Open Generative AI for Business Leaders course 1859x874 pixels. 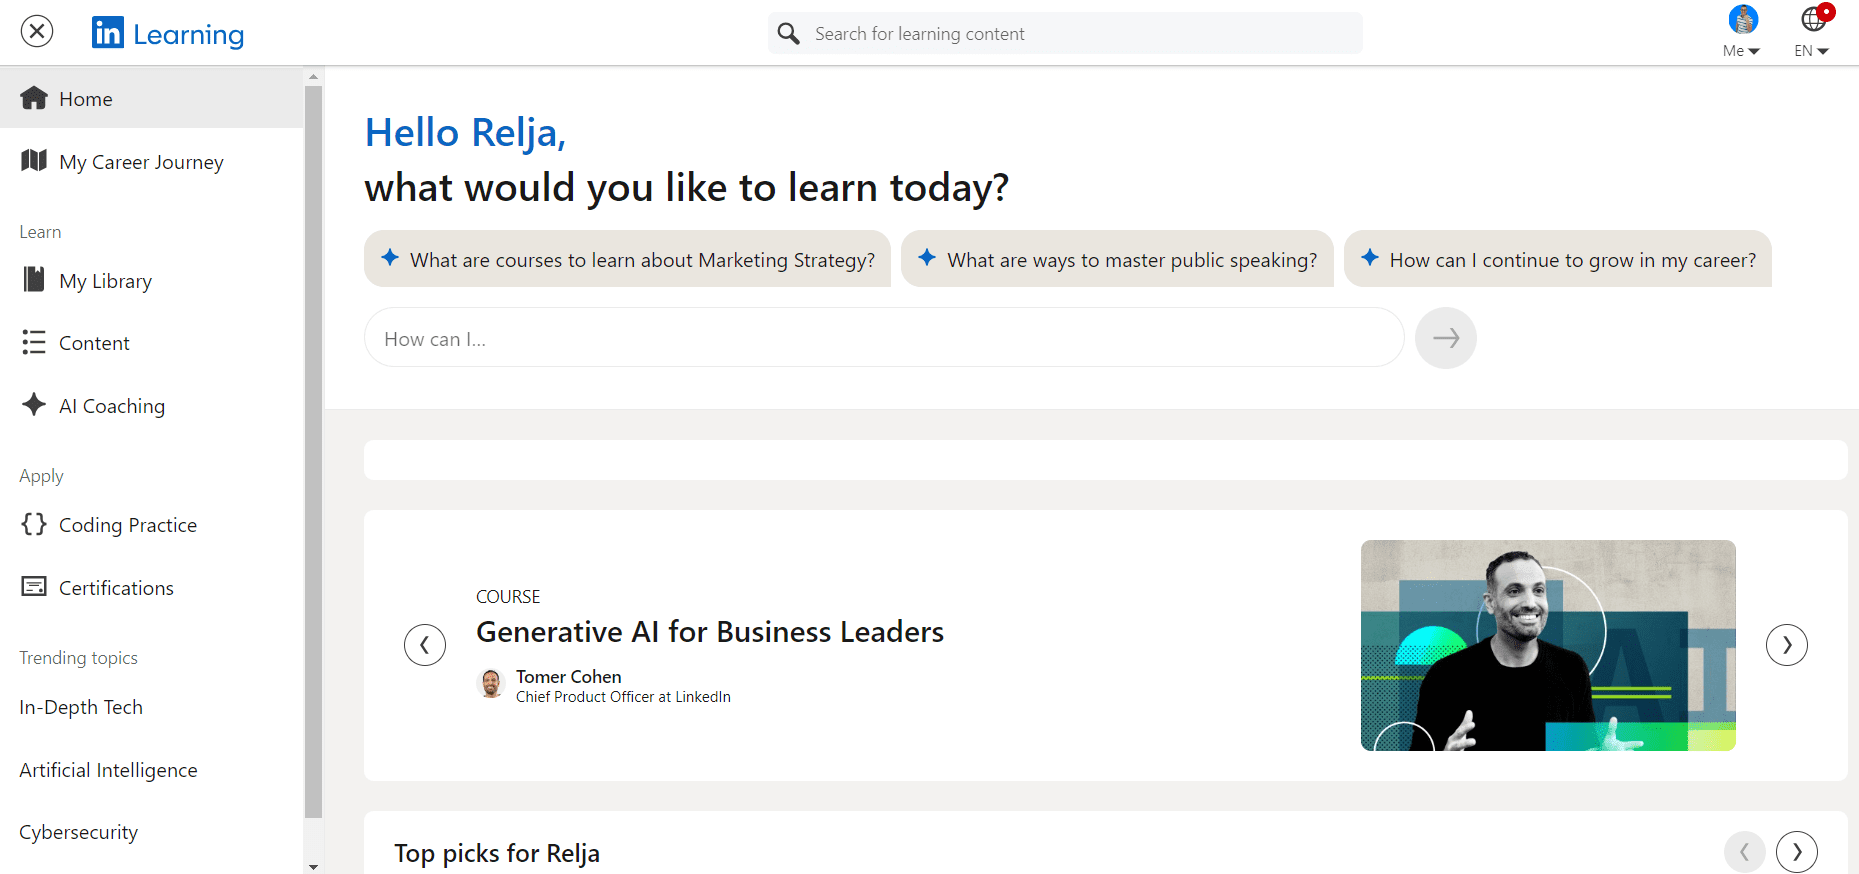710,632
